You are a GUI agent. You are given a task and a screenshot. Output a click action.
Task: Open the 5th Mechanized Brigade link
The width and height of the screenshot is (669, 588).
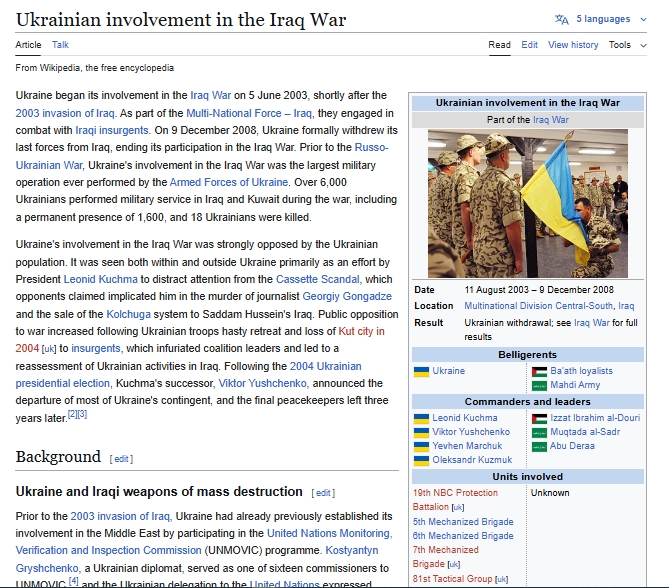[x=463, y=522]
